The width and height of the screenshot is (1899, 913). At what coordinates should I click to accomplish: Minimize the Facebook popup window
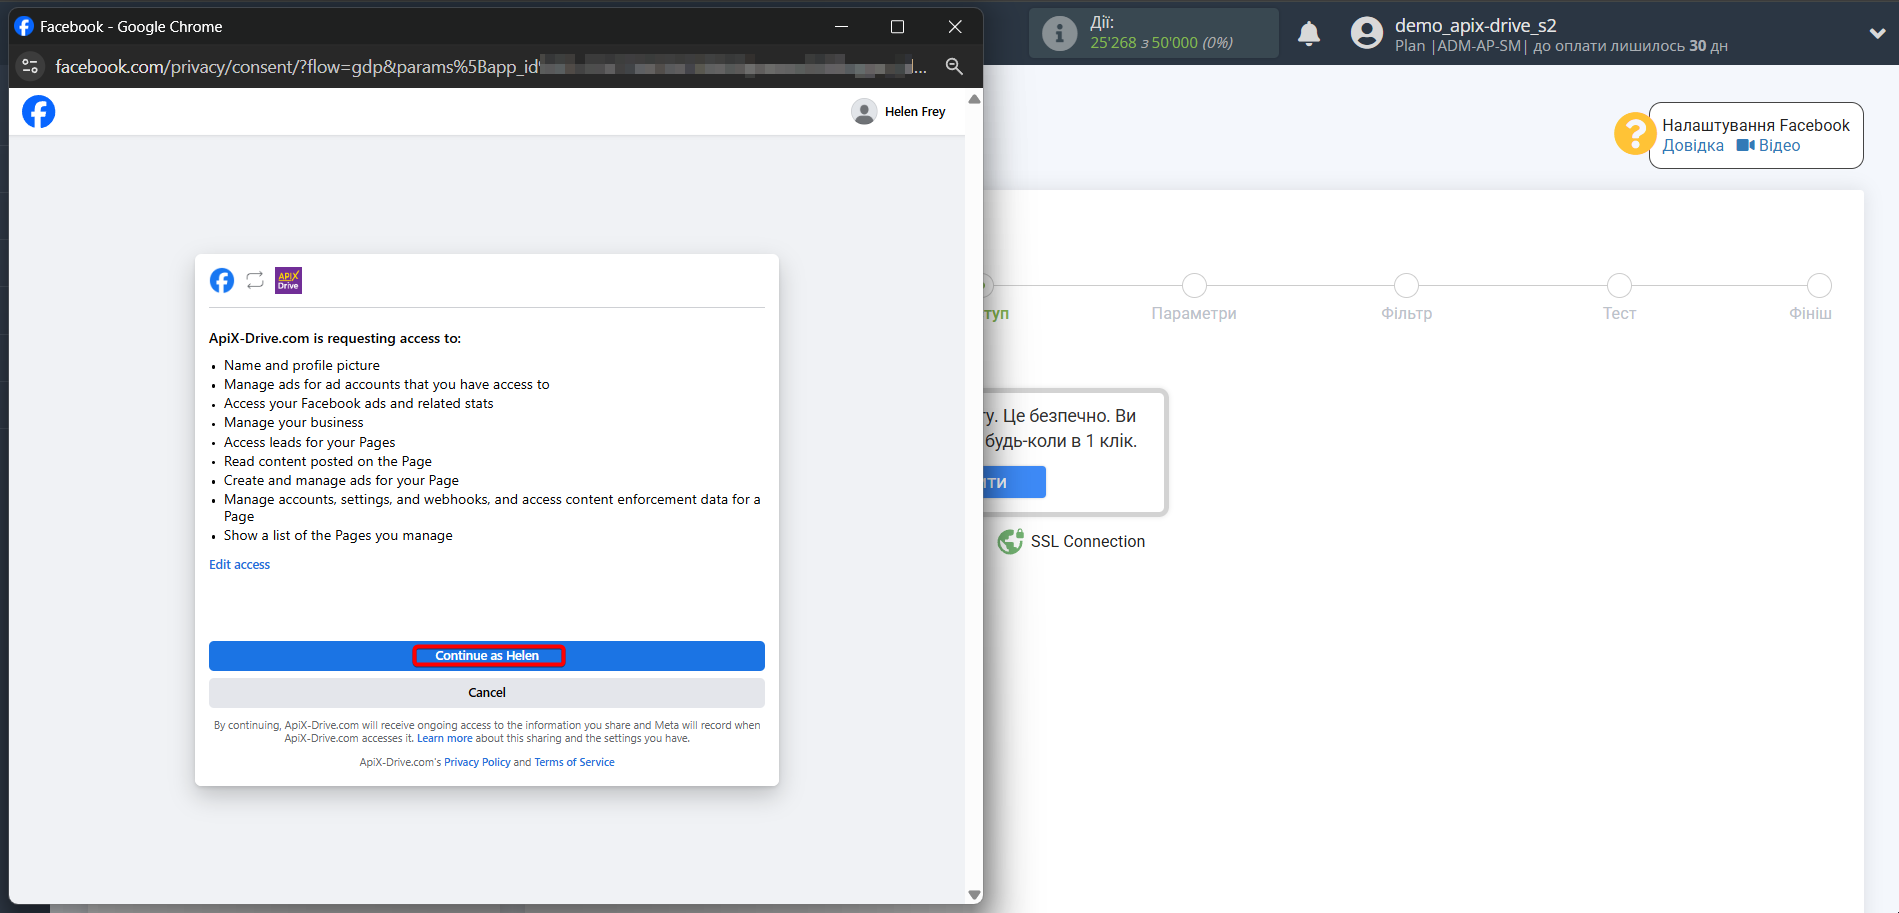pos(842,27)
